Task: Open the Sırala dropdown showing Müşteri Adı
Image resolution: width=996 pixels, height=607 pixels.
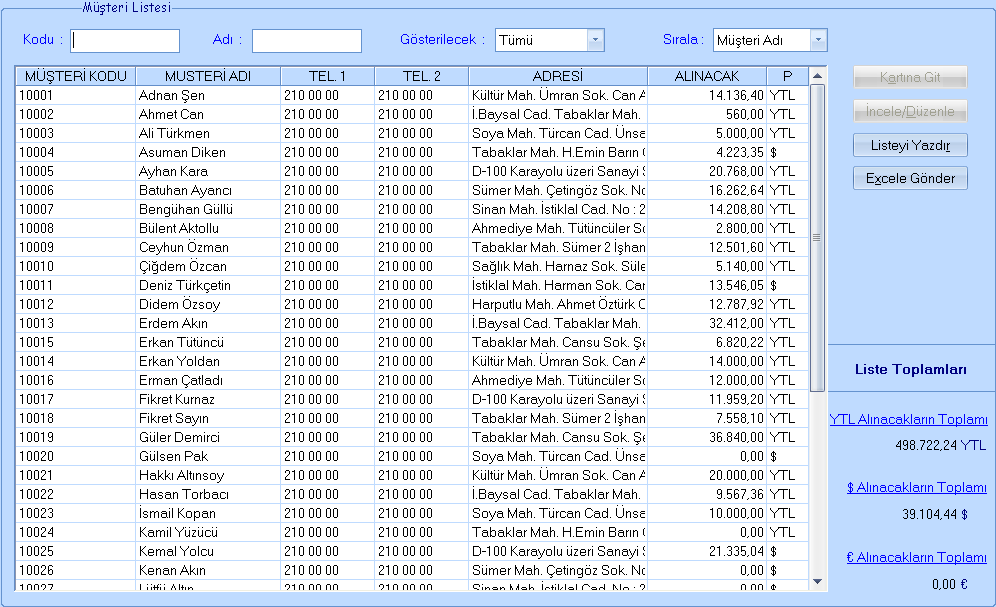Action: coord(818,40)
